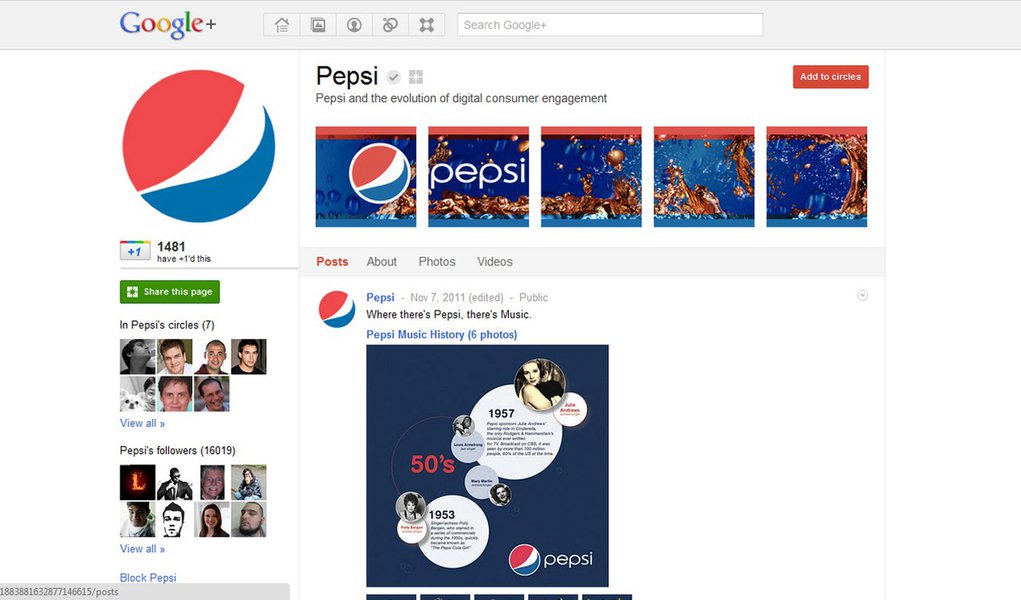Open fifth banner photo
The width and height of the screenshot is (1021, 600).
coord(817,177)
